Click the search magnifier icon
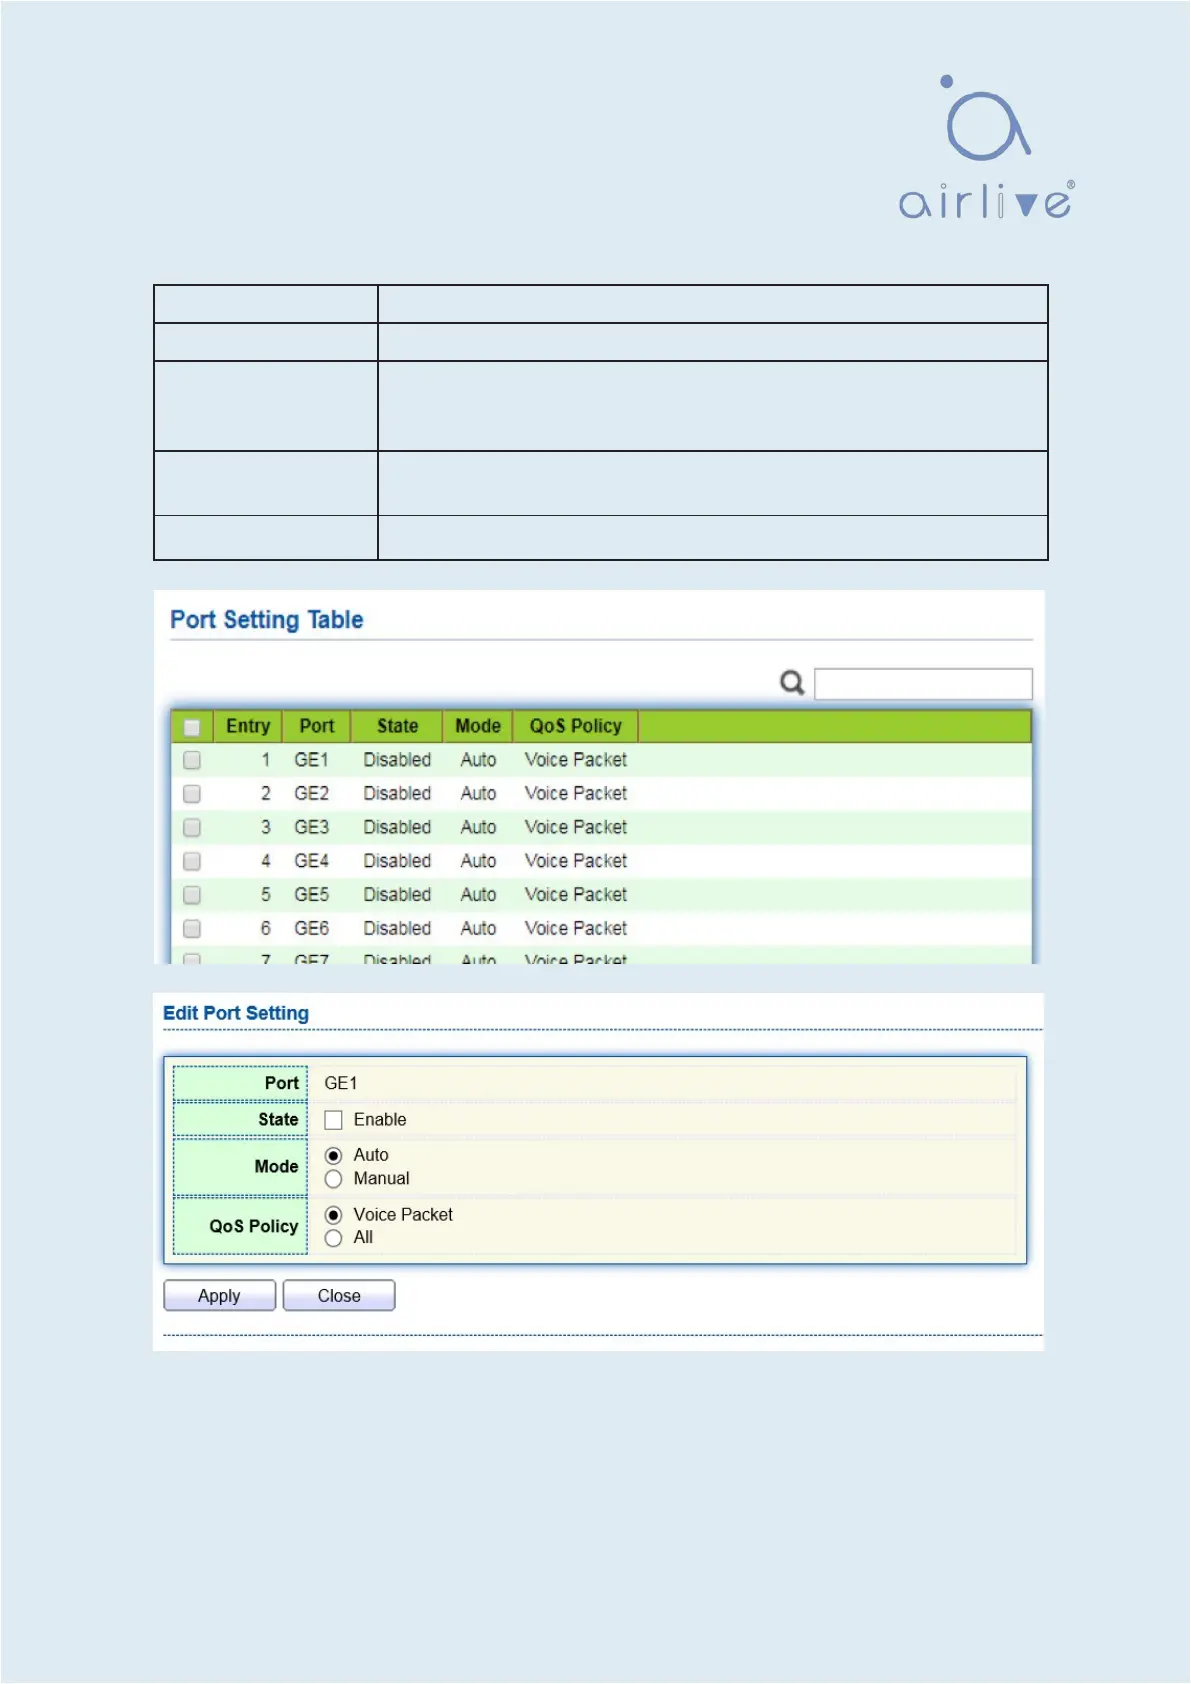 [x=791, y=683]
